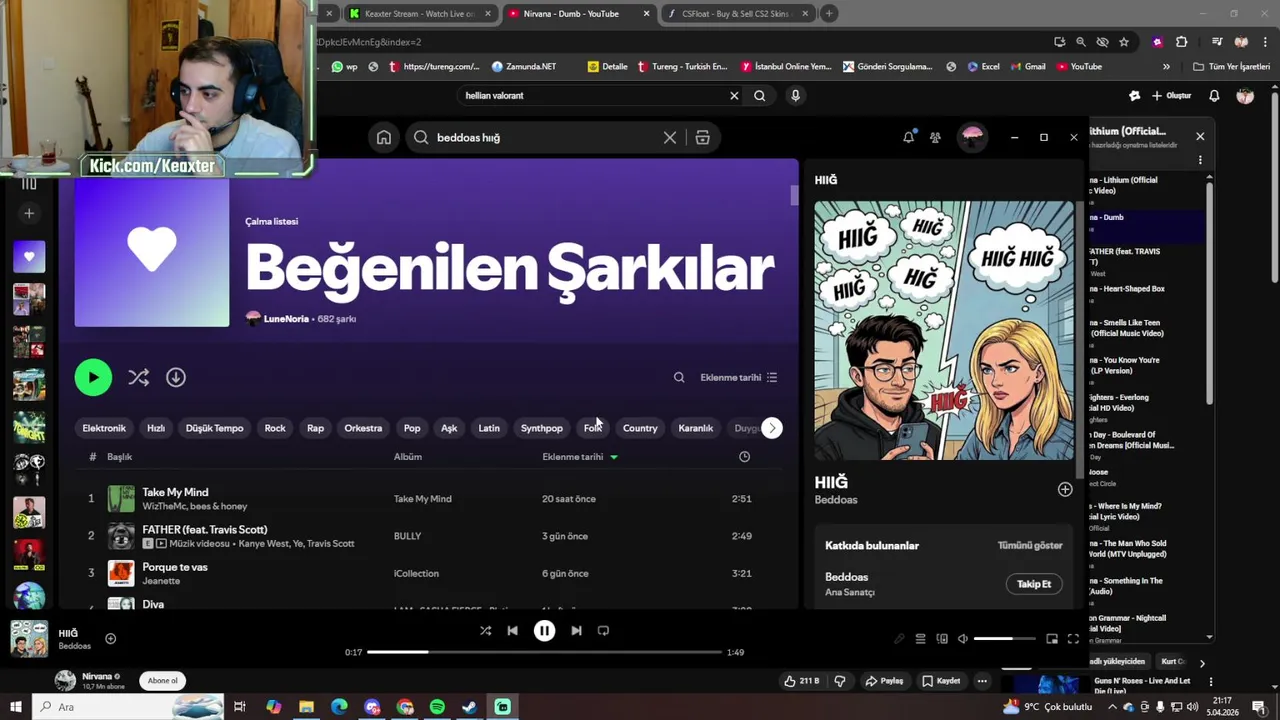
Task: Open YouTube Oluştur create button
Action: [x=1172, y=96]
